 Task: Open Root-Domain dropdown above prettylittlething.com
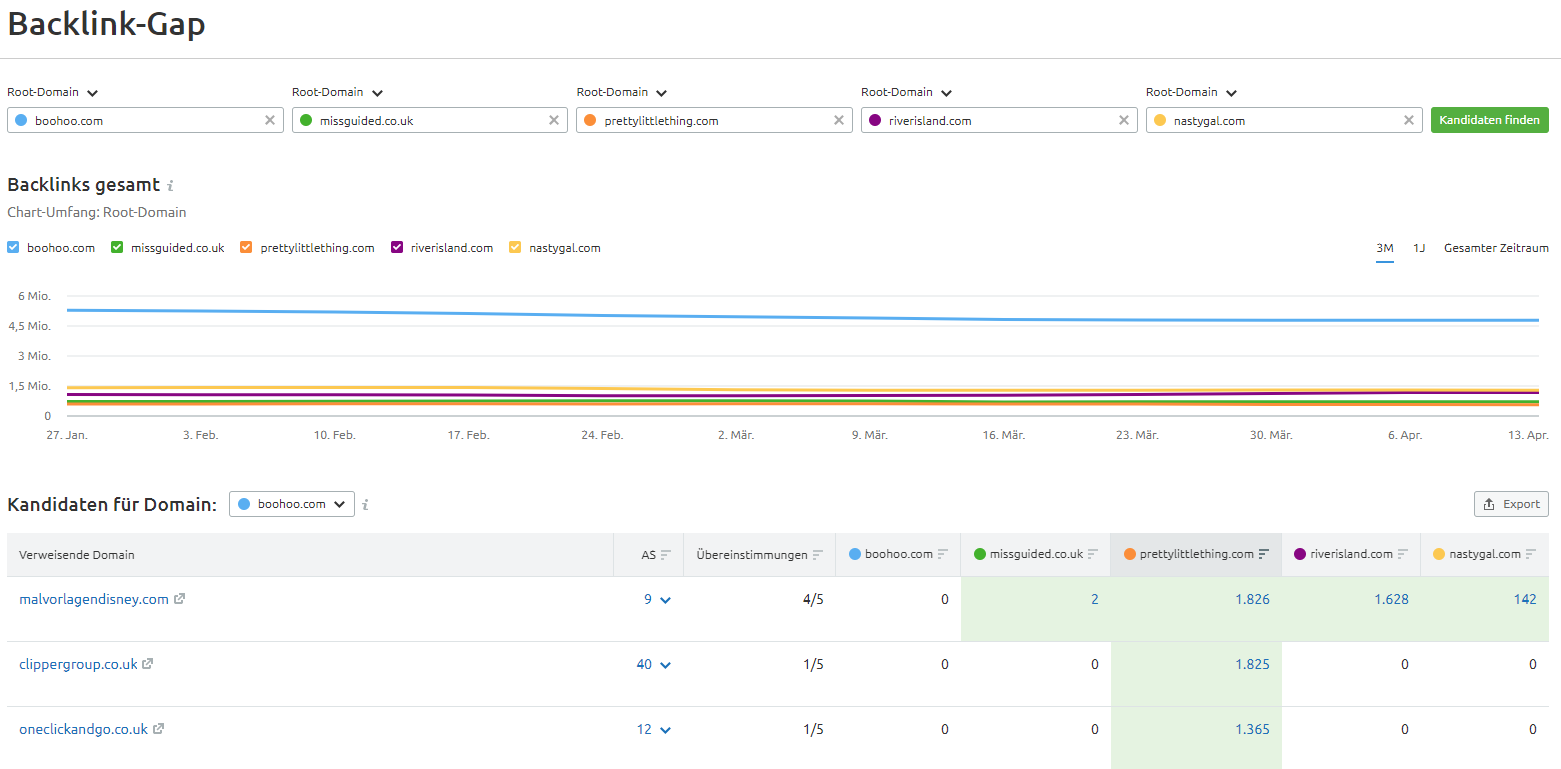tap(622, 92)
